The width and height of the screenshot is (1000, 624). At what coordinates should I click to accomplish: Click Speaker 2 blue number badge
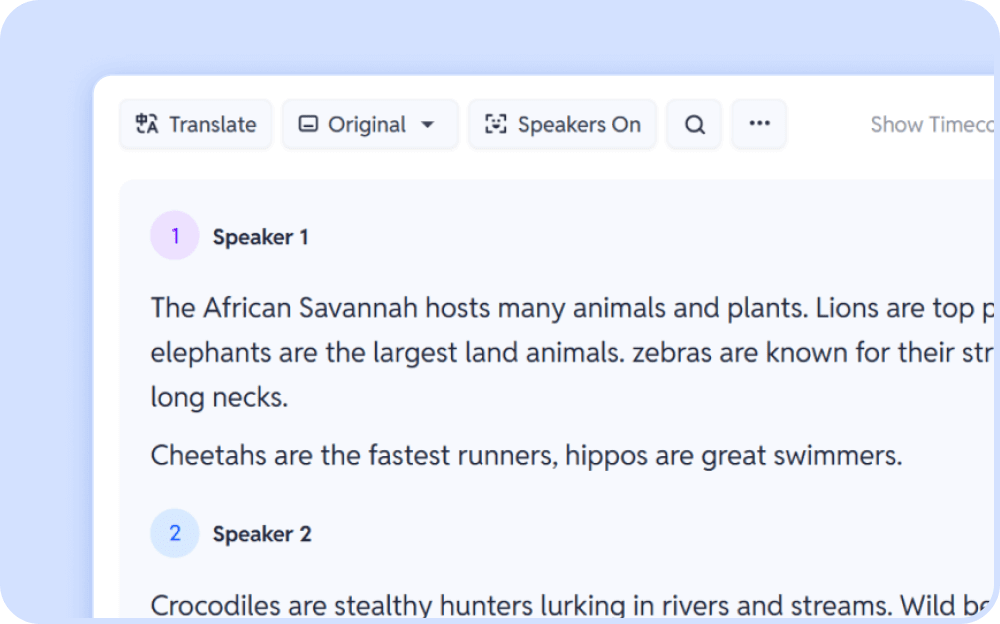[x=175, y=533]
